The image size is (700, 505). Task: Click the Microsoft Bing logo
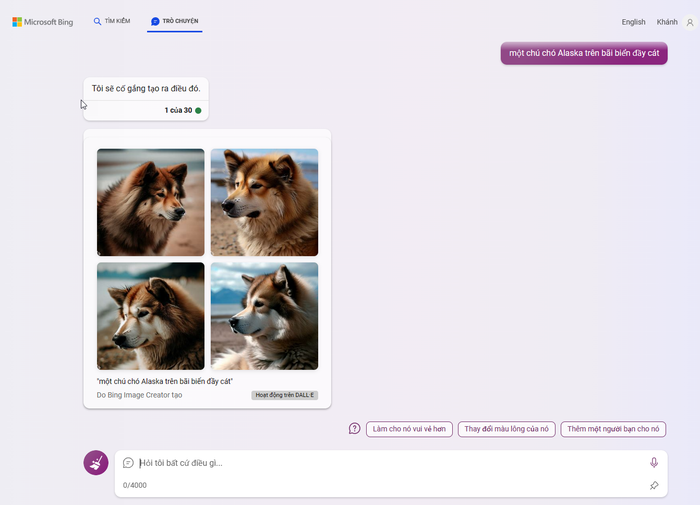[43, 22]
